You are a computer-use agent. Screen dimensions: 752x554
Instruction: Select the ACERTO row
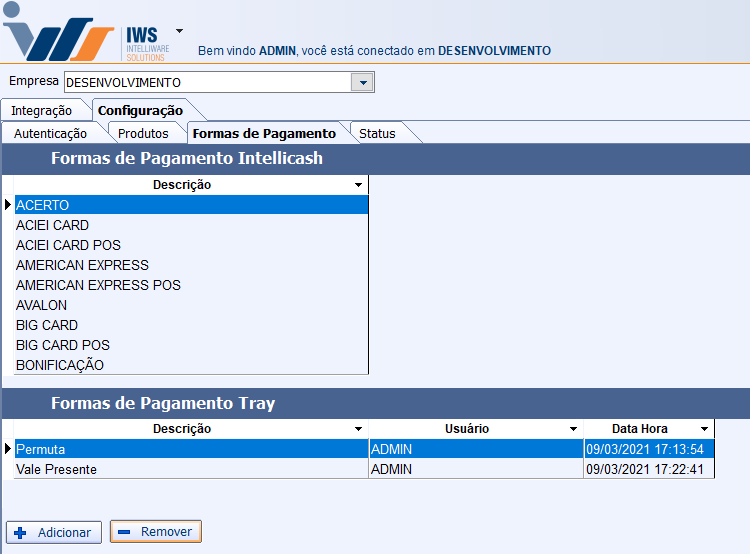(191, 205)
